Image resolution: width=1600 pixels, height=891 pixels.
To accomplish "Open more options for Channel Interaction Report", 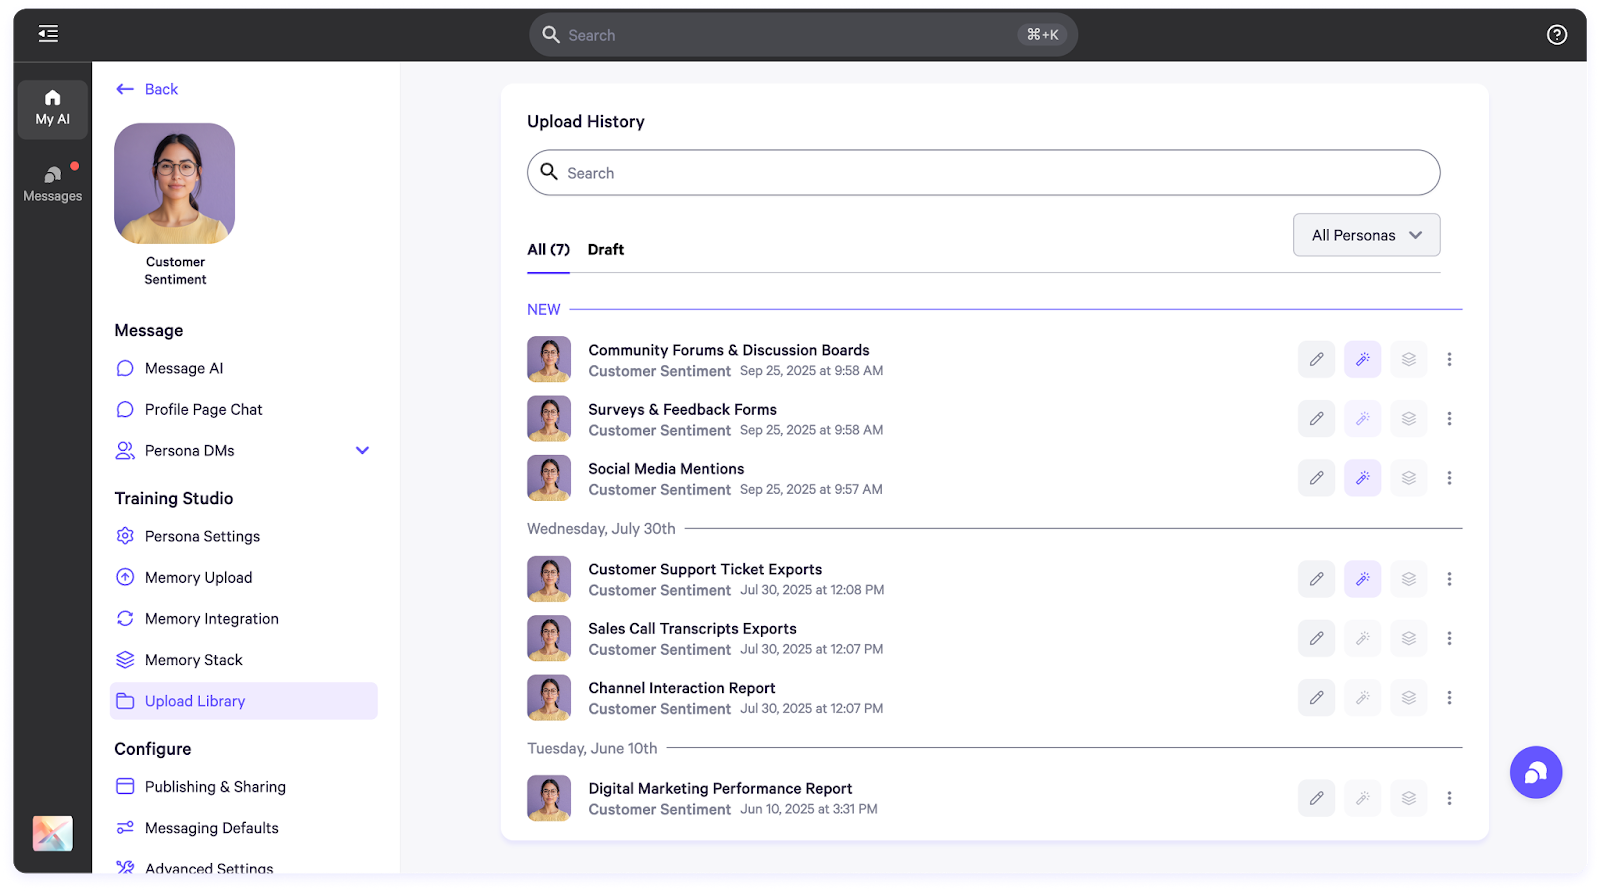I will click(x=1449, y=697).
